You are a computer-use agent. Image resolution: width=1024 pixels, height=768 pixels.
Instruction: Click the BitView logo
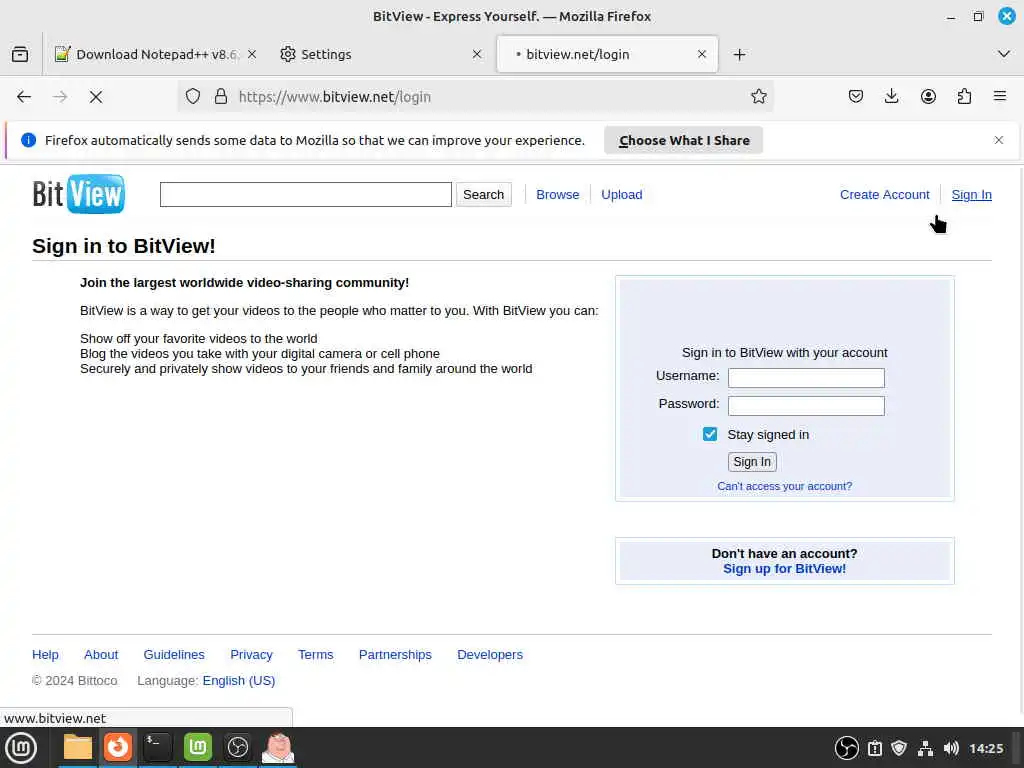coord(78,194)
